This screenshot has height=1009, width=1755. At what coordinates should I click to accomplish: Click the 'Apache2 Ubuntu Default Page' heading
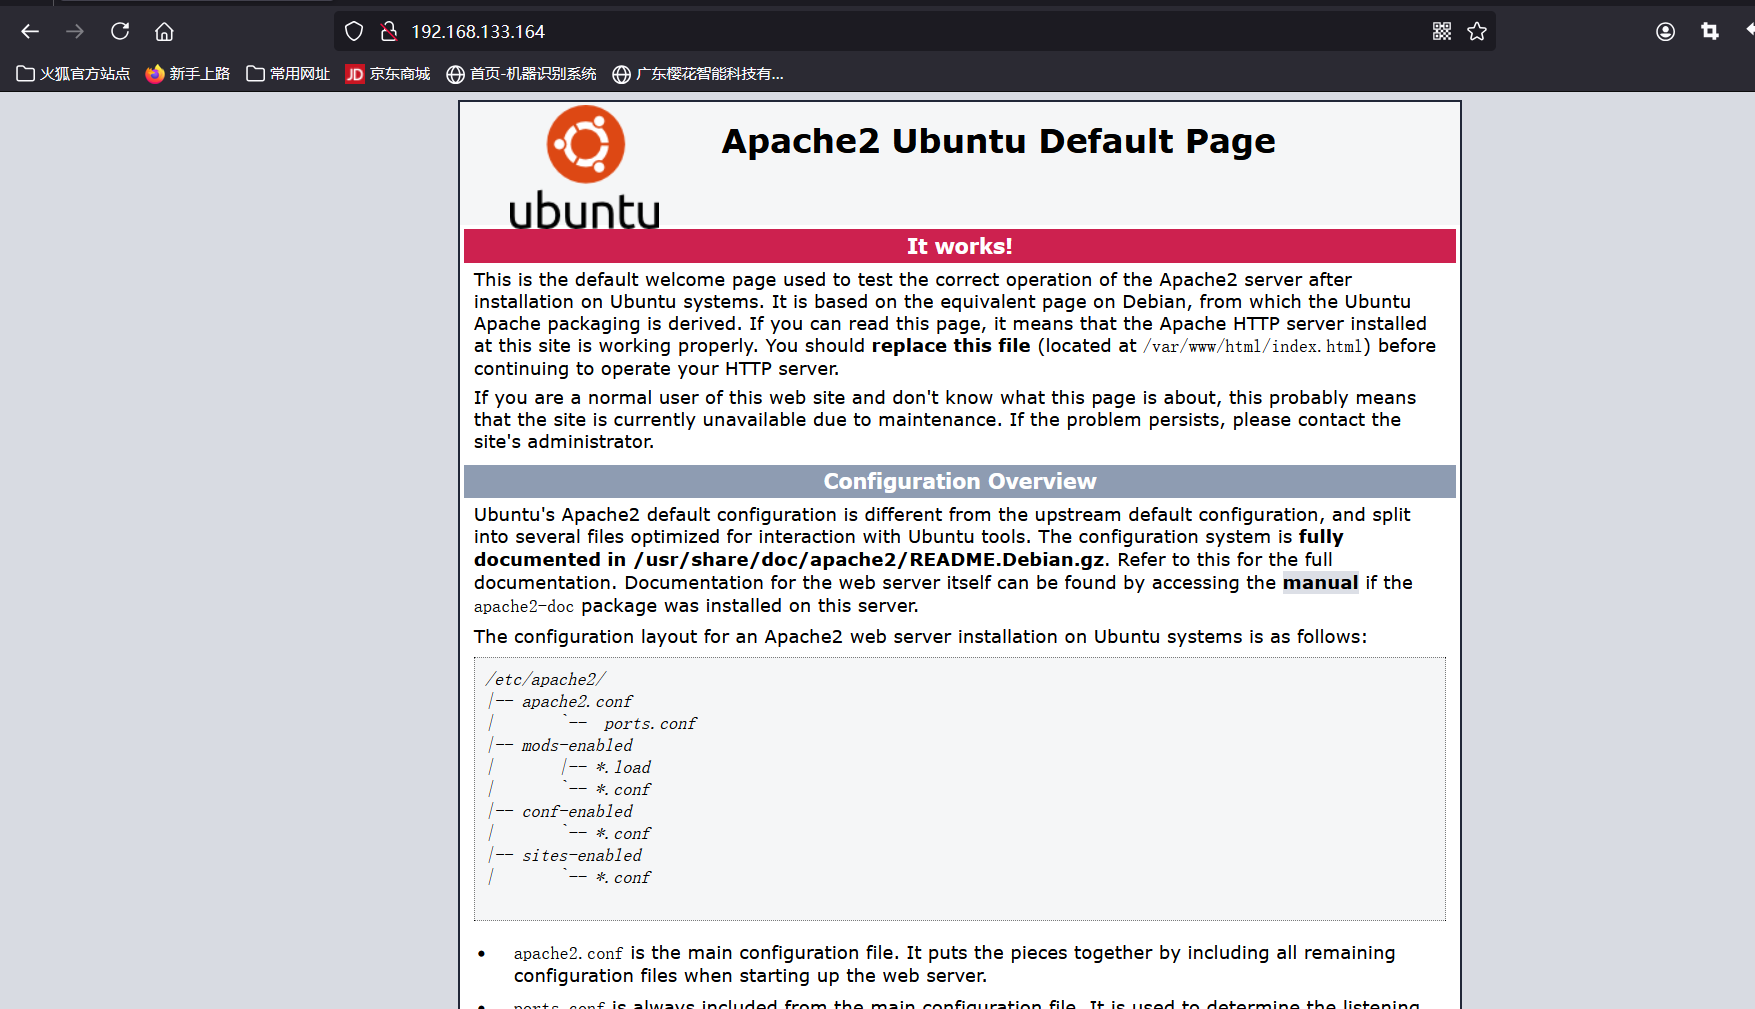click(x=998, y=141)
